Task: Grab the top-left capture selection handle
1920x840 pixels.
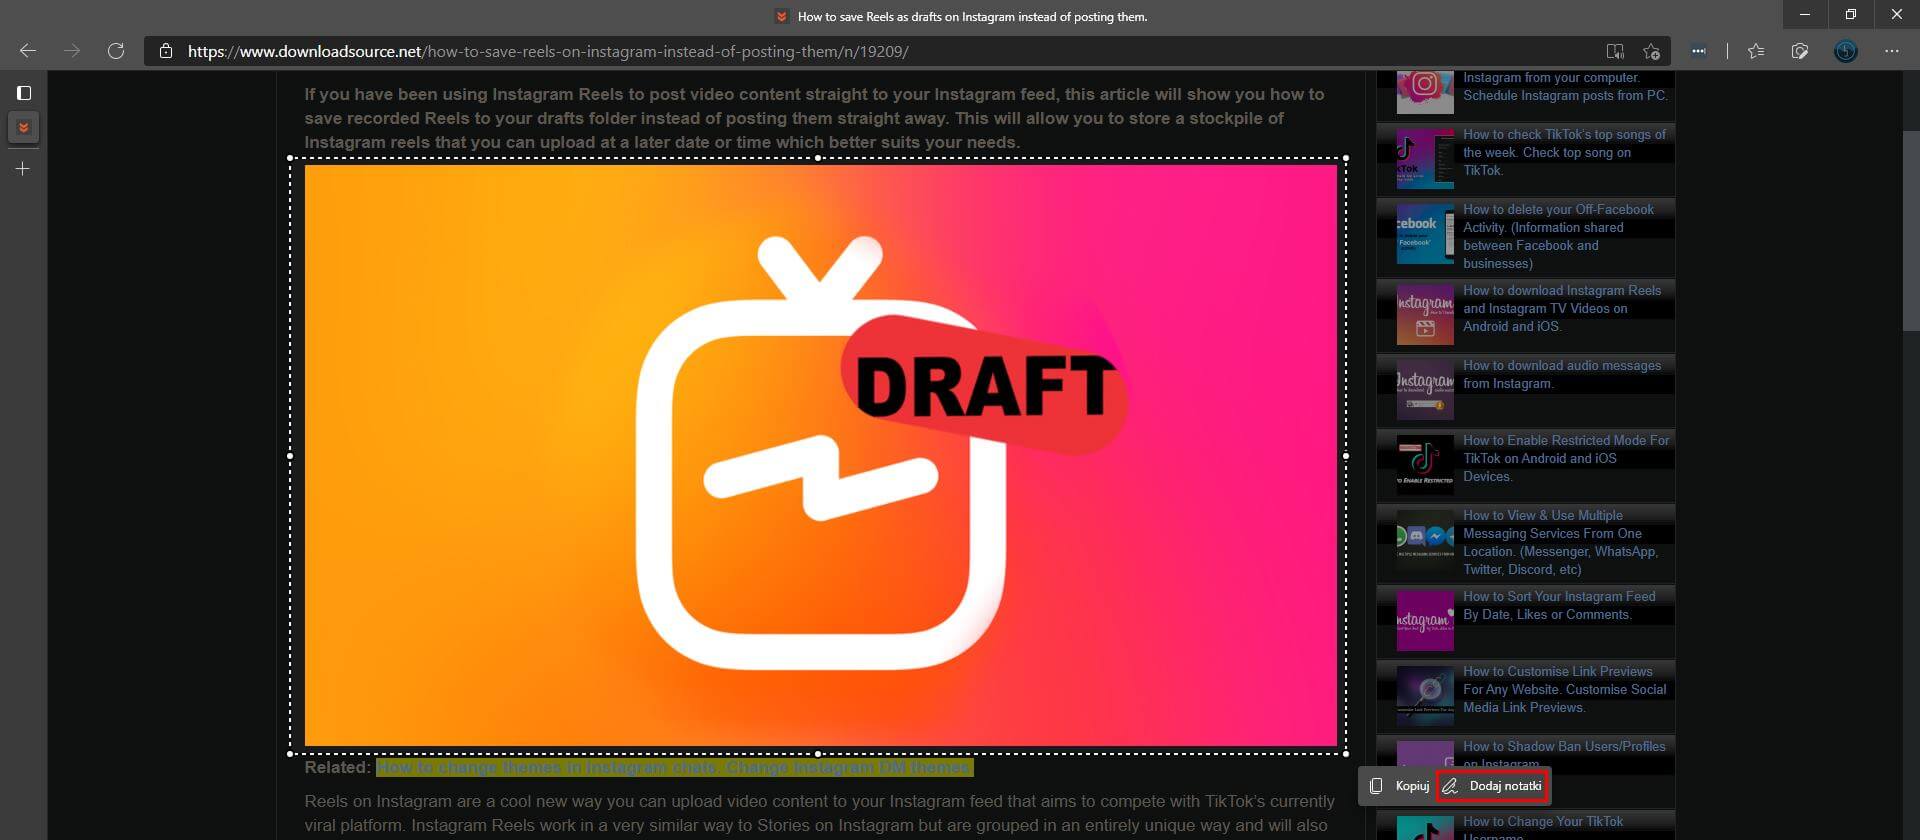Action: click(291, 158)
